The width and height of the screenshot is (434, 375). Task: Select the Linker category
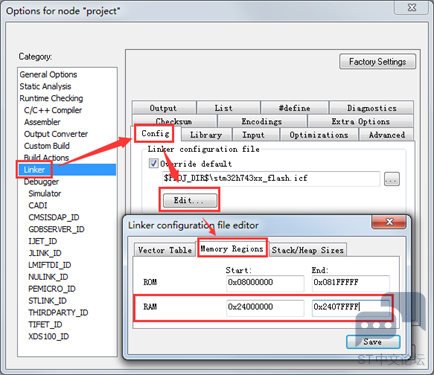(x=34, y=170)
